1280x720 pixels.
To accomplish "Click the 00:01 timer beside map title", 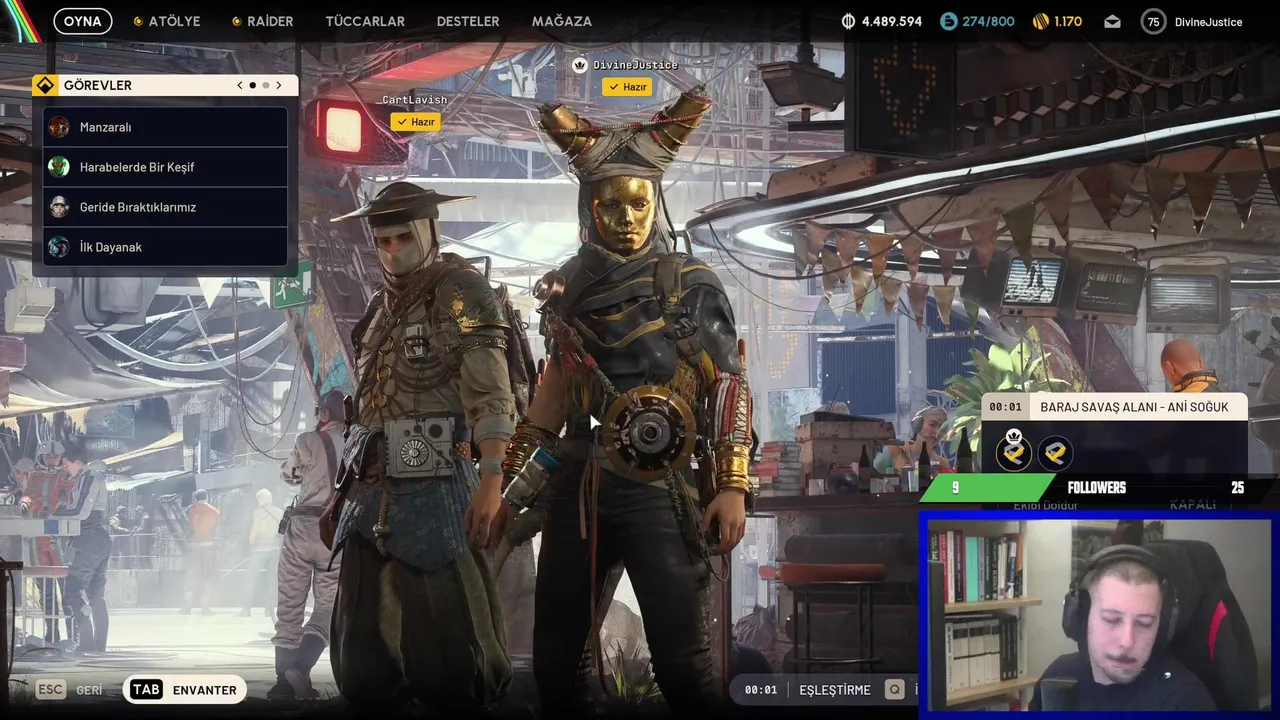I will [x=1005, y=407].
